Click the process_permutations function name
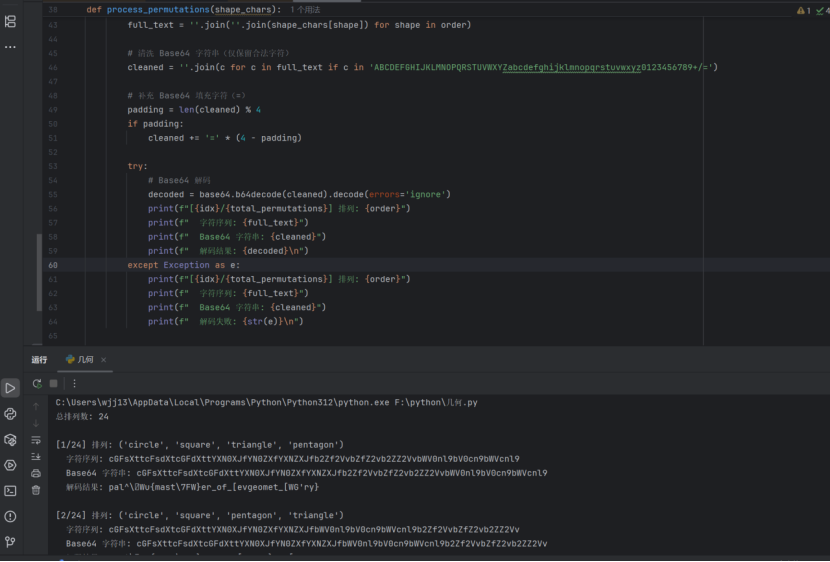This screenshot has width=830, height=562. click(x=158, y=10)
